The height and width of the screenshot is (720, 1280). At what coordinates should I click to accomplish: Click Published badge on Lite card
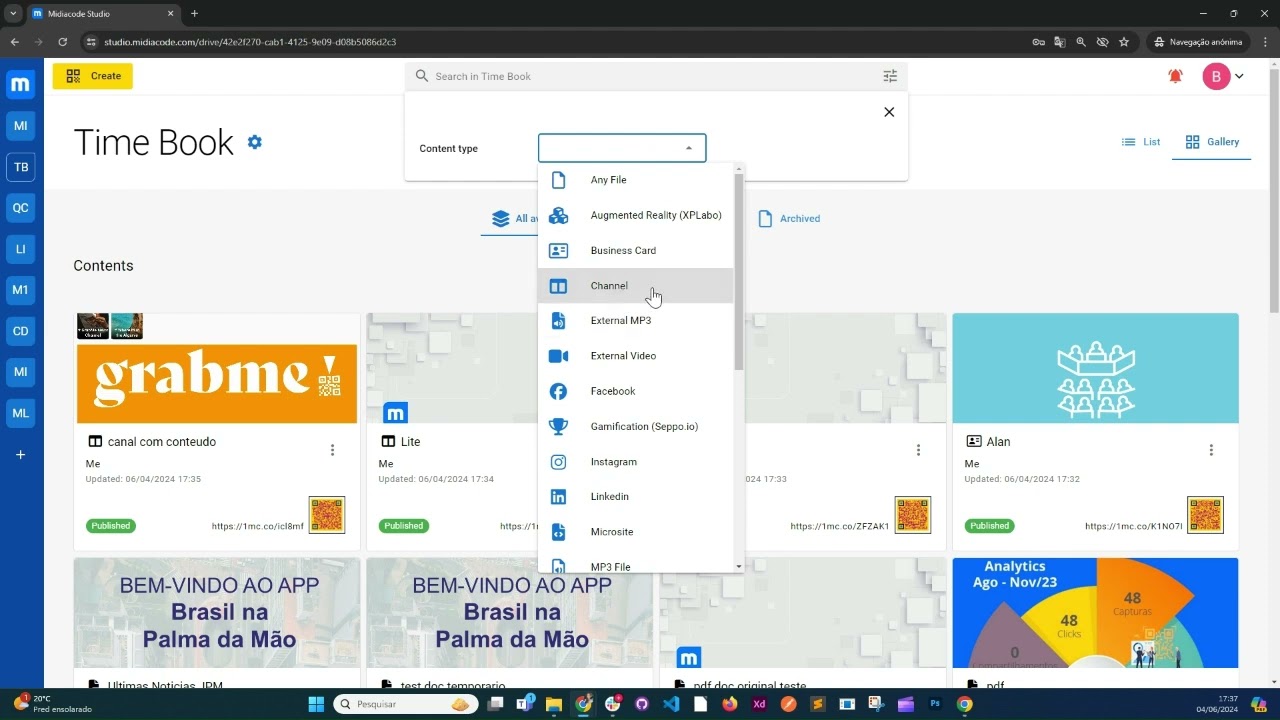coord(404,526)
